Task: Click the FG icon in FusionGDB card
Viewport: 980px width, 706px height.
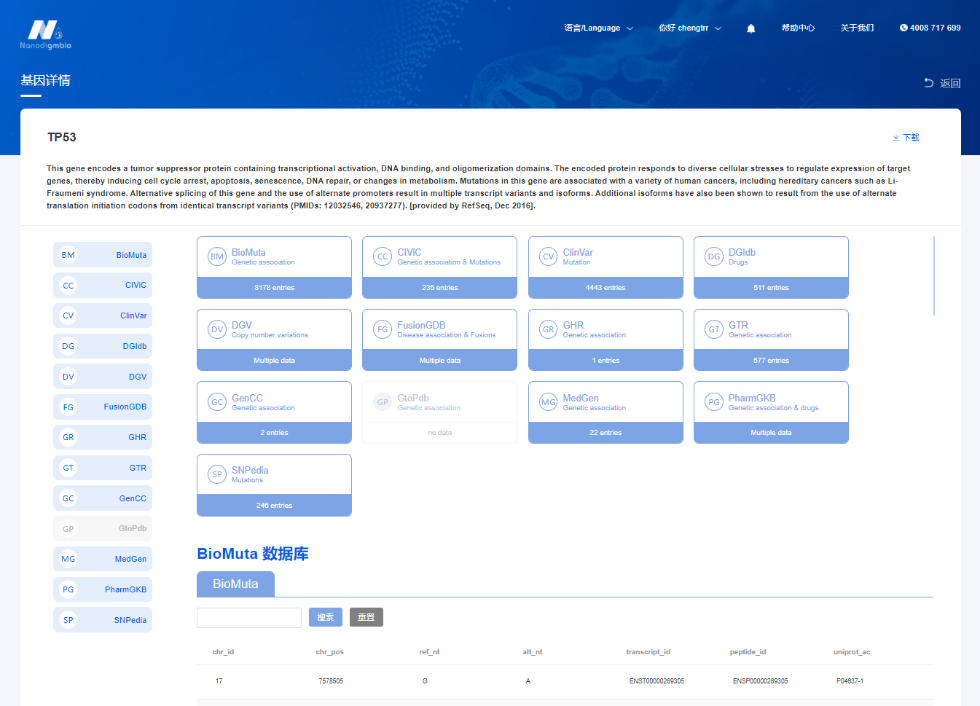Action: click(381, 330)
